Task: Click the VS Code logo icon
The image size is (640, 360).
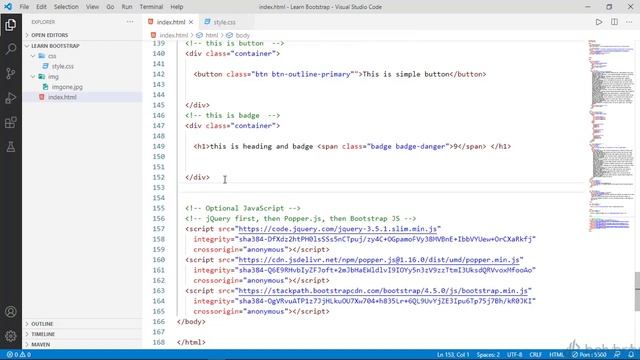Action: pos(8,7)
